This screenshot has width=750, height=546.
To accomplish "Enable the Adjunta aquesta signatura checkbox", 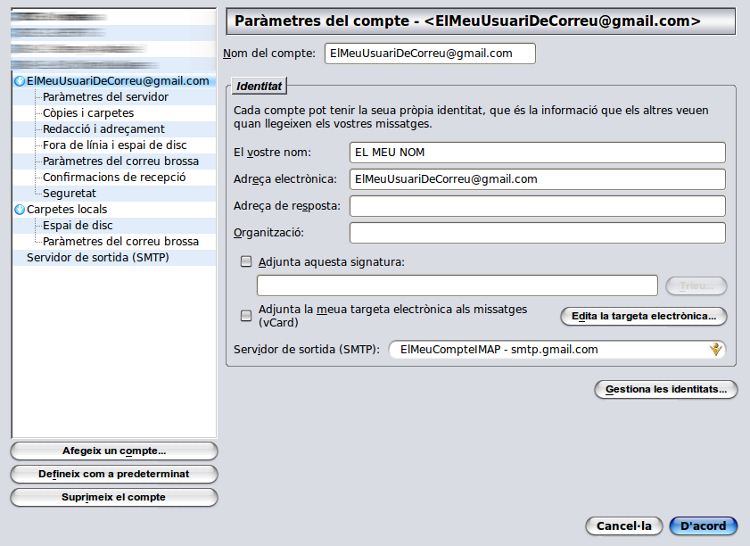I will click(x=246, y=262).
